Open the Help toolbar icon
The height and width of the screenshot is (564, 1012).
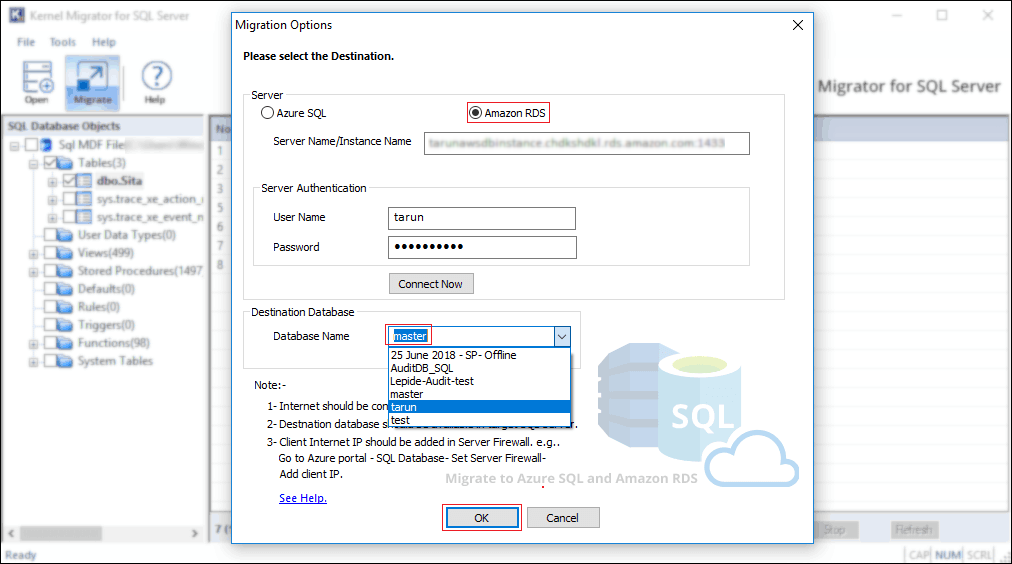[156, 82]
